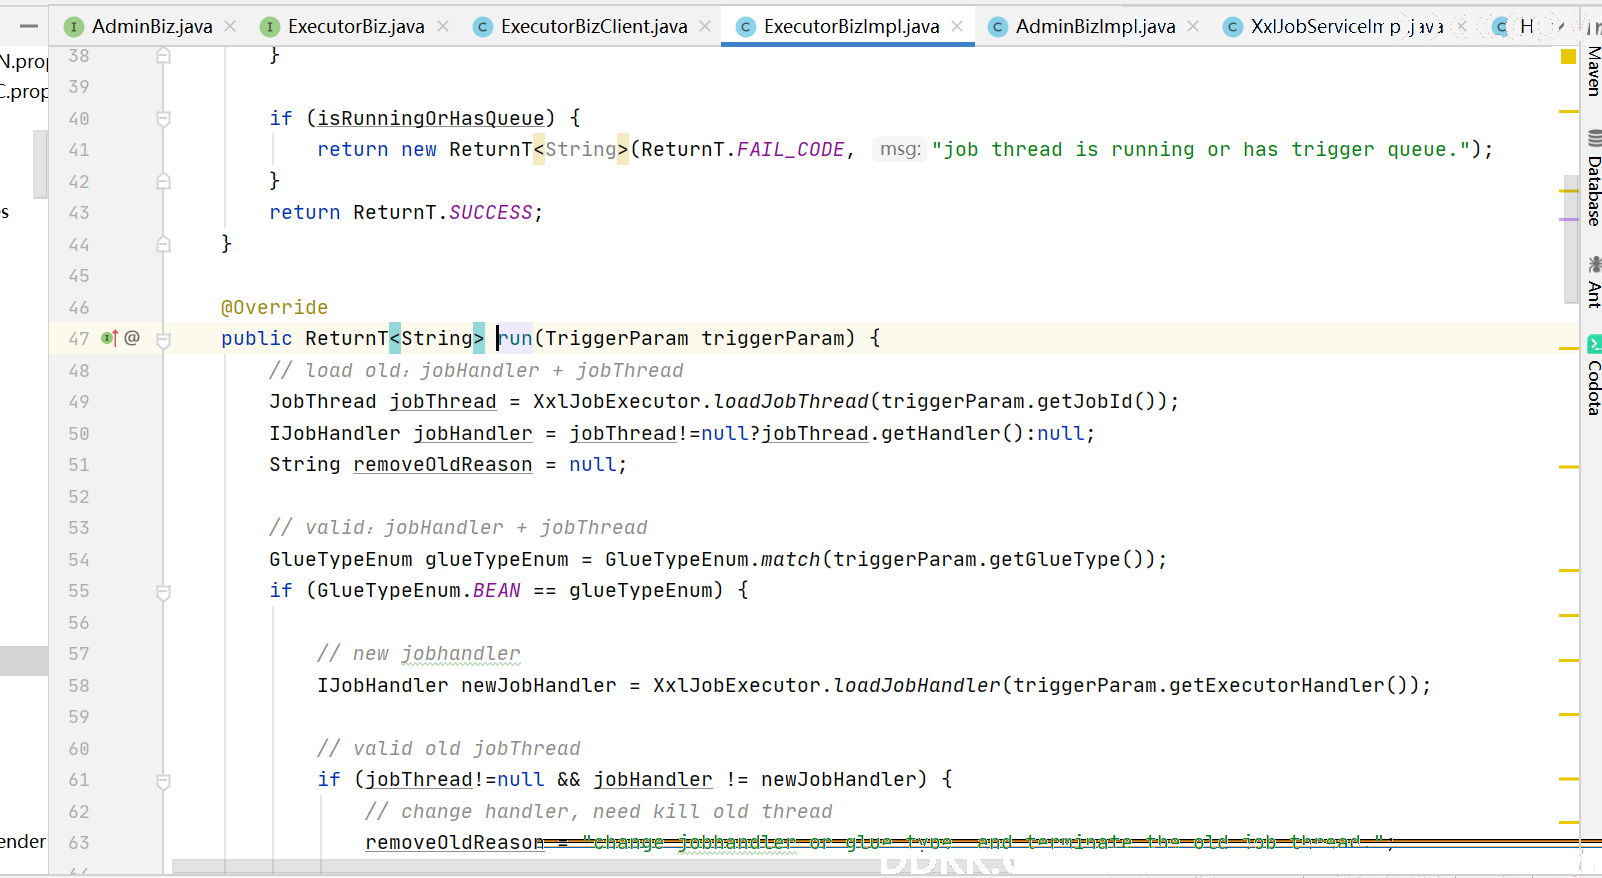Collapse the run method at line 47
The height and width of the screenshot is (878, 1602).
pyautogui.click(x=164, y=339)
